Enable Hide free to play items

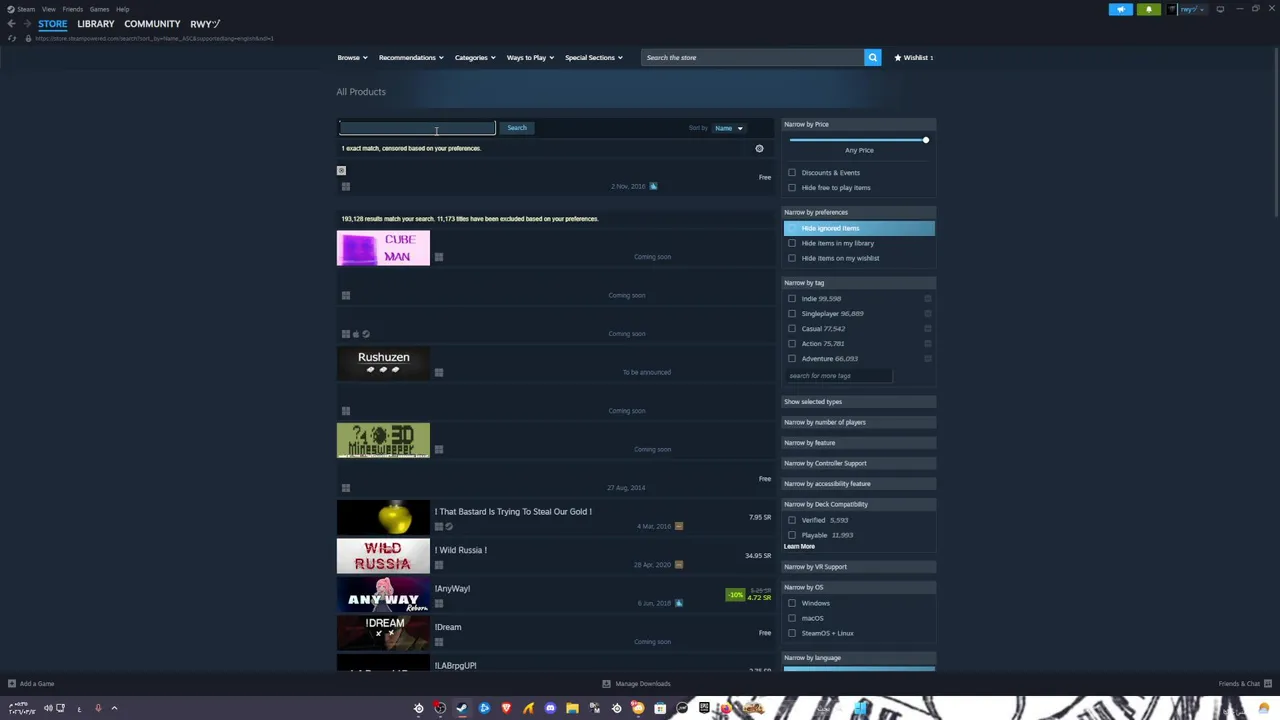[x=792, y=188]
